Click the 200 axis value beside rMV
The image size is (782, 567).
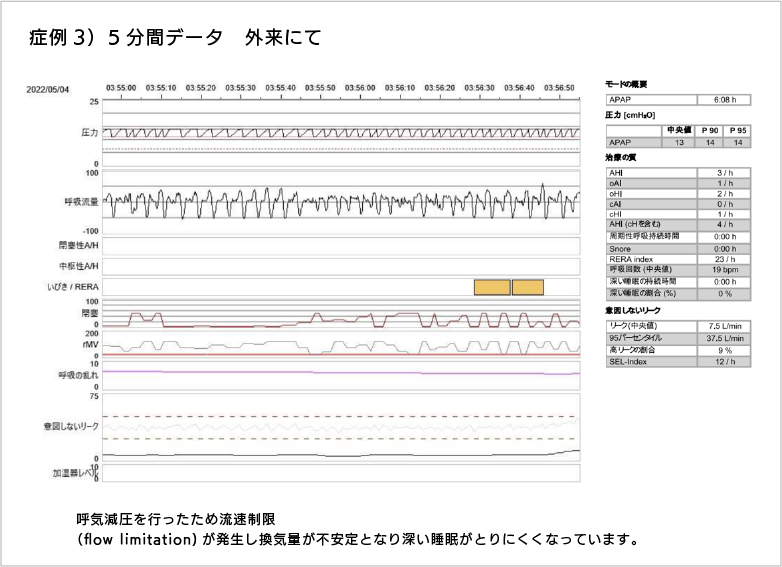(x=92, y=334)
